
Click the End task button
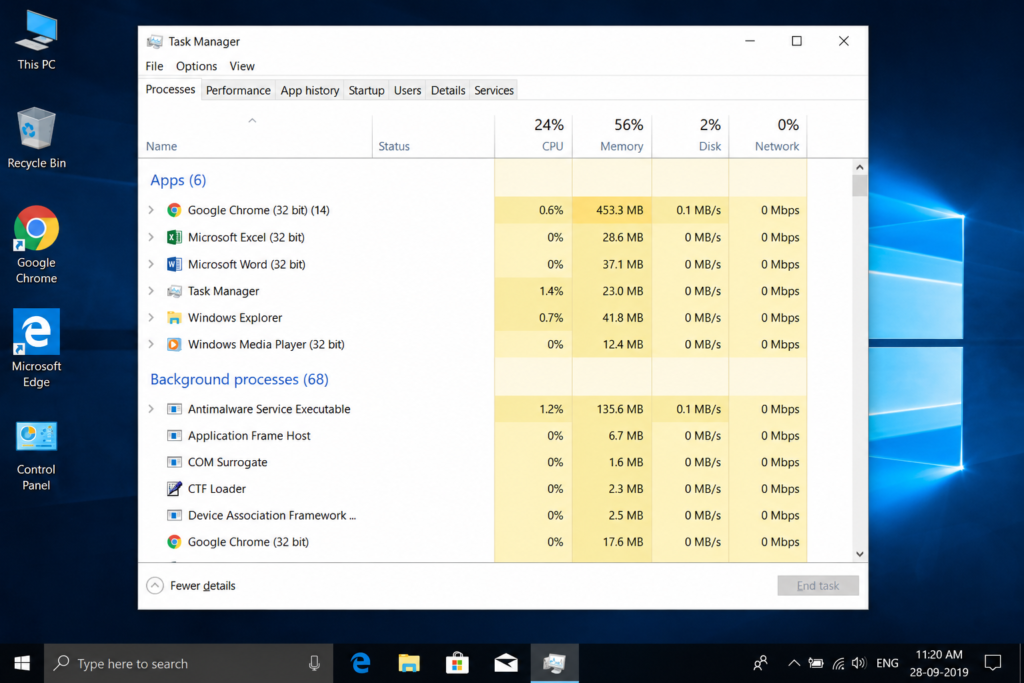click(818, 586)
